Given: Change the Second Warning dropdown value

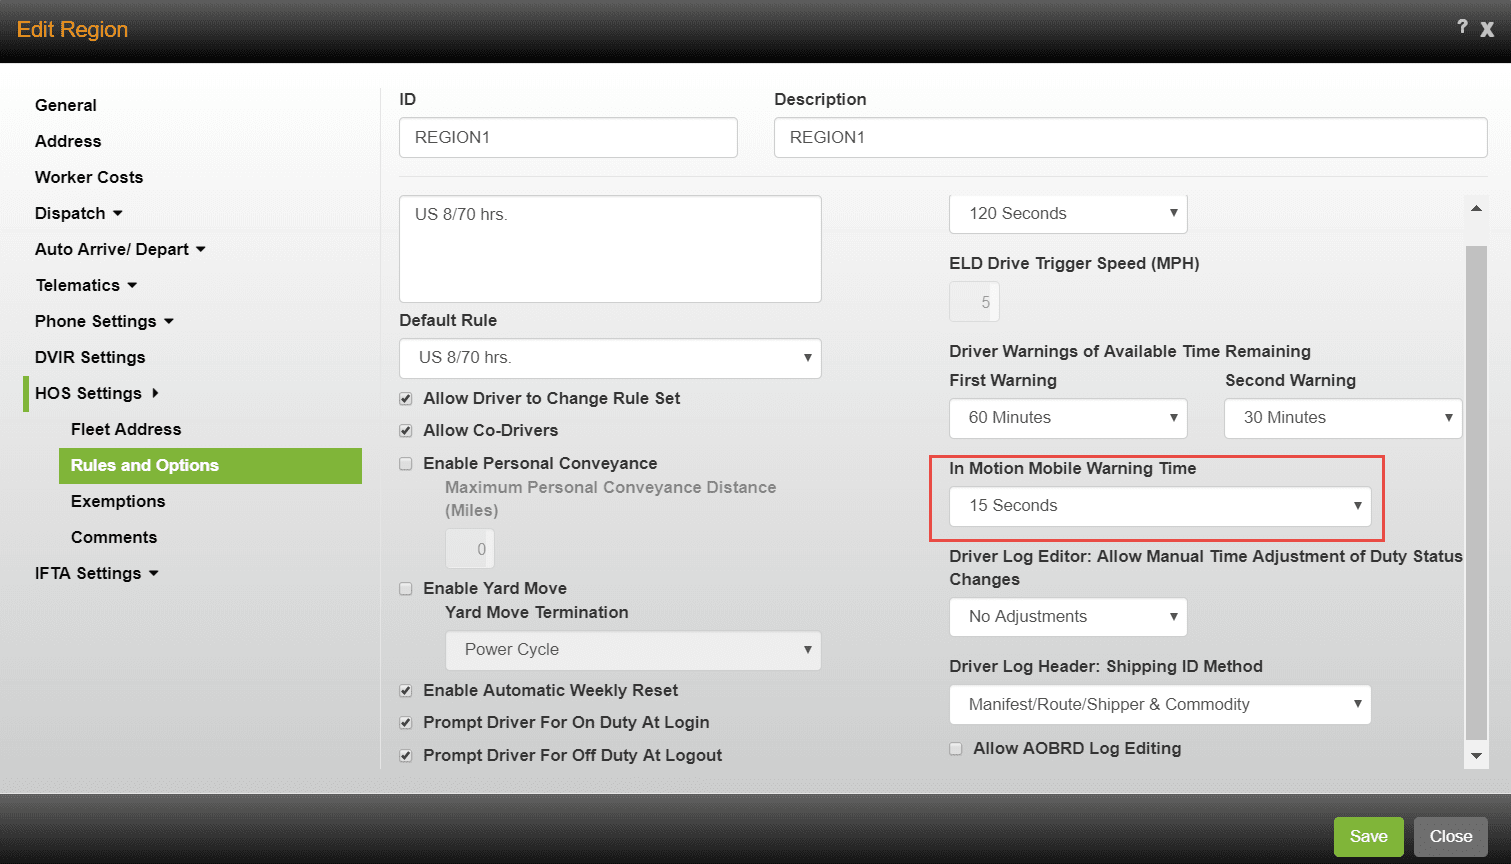Looking at the screenshot, I should [1342, 418].
